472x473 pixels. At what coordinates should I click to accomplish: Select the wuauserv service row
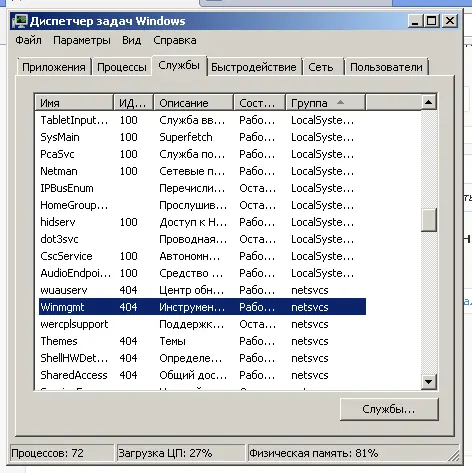pos(202,290)
